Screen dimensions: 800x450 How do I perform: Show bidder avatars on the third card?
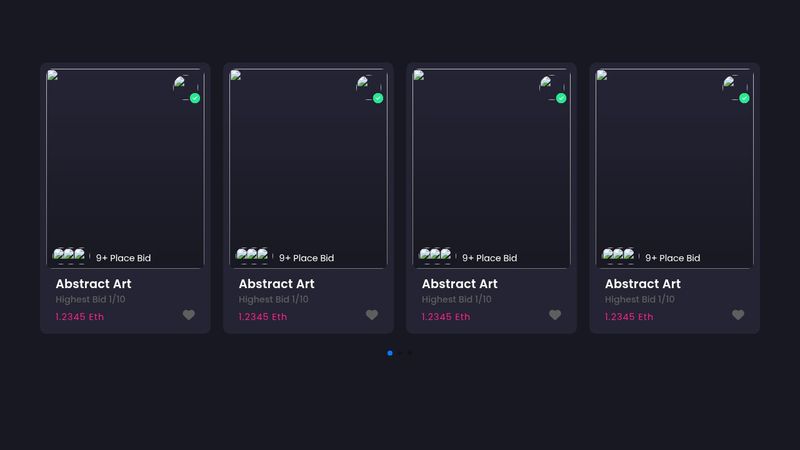[436, 256]
